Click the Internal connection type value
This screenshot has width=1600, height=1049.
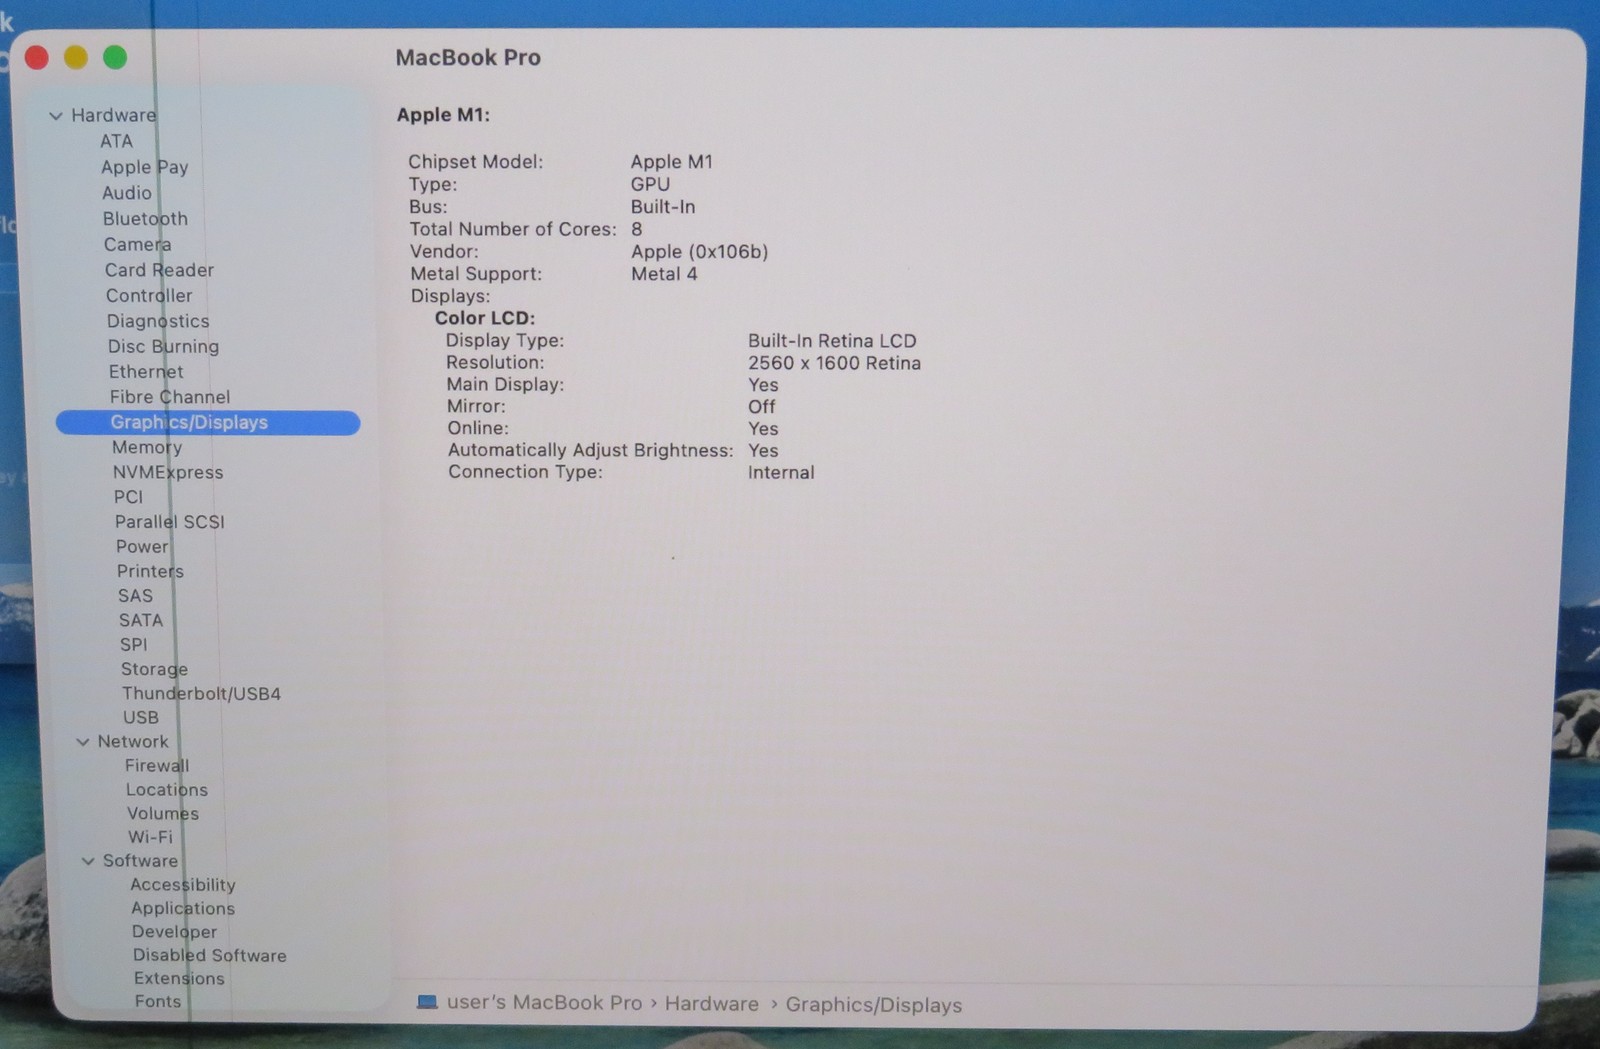tap(781, 472)
